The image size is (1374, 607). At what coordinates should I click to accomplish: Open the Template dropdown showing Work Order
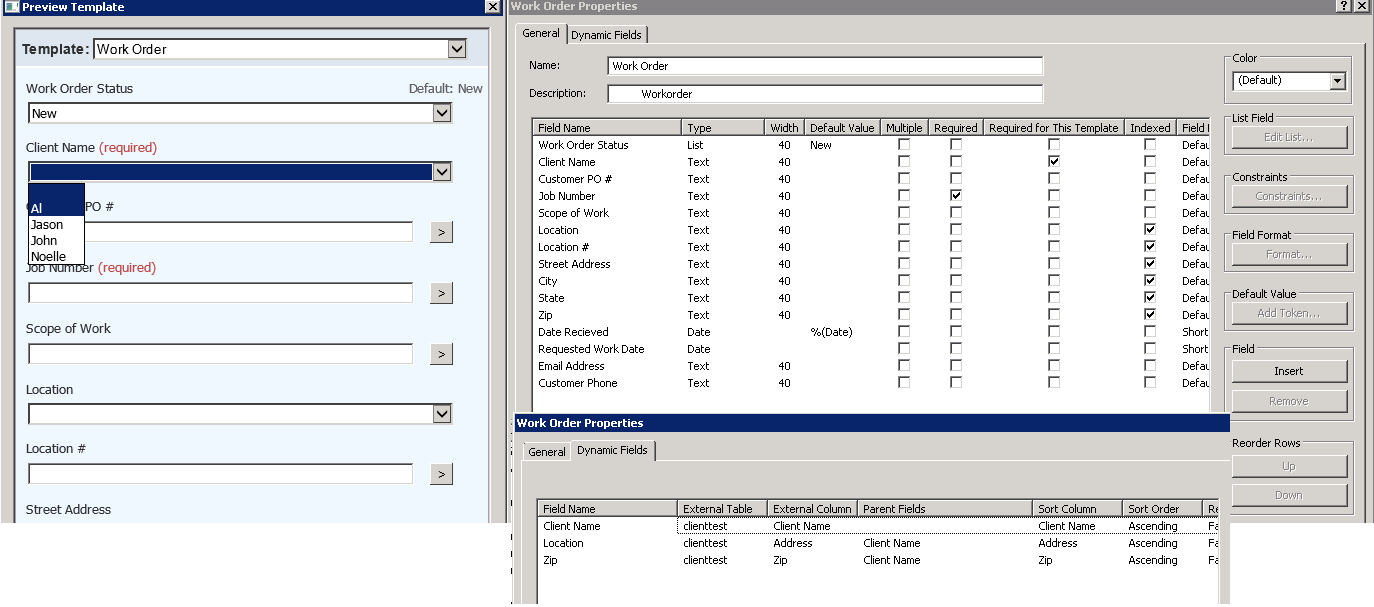point(457,49)
